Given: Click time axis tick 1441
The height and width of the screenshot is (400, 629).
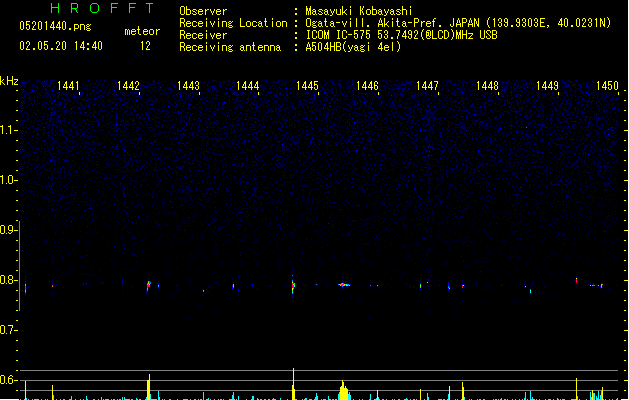Looking at the screenshot, I should (68, 86).
